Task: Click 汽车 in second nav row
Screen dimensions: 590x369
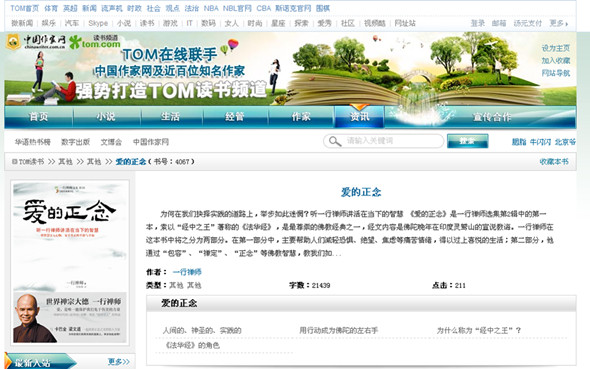Action: pyautogui.click(x=72, y=23)
